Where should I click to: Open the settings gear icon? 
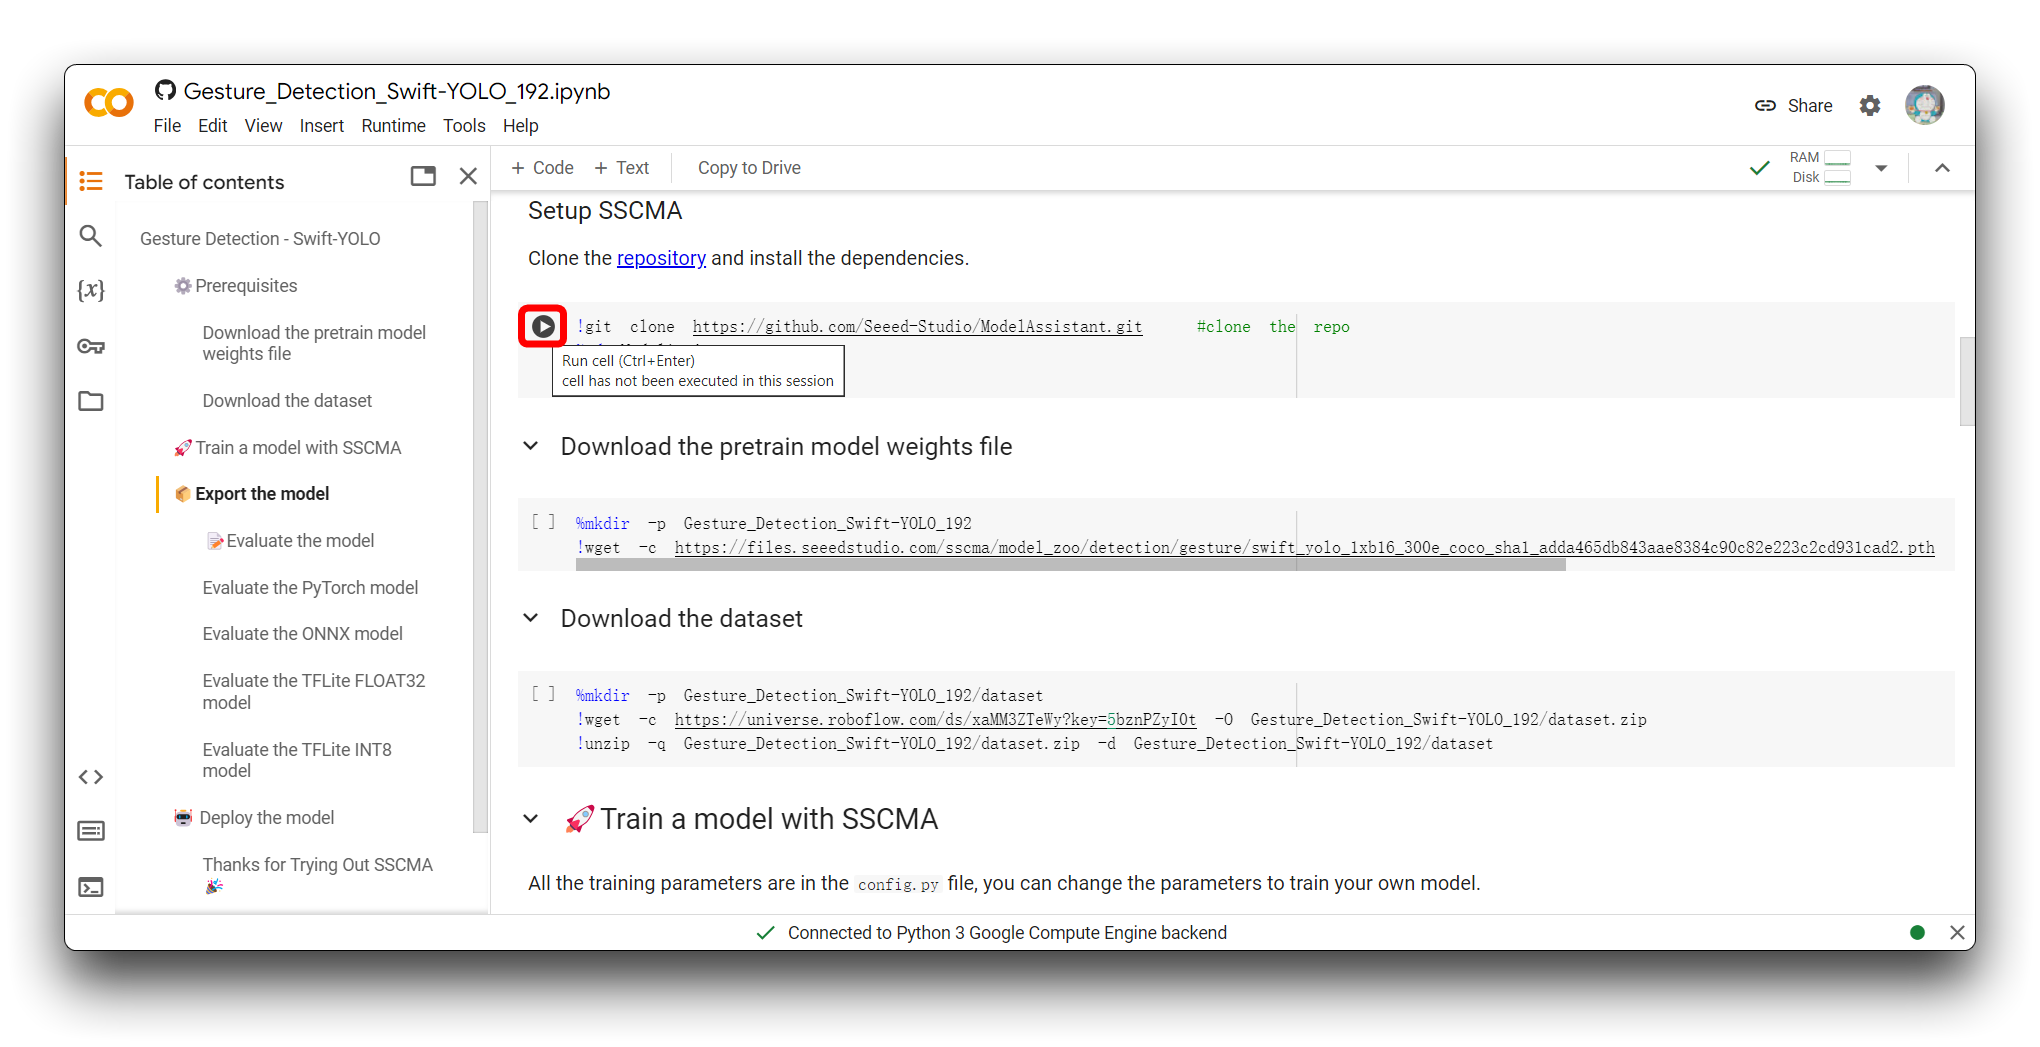point(1870,105)
